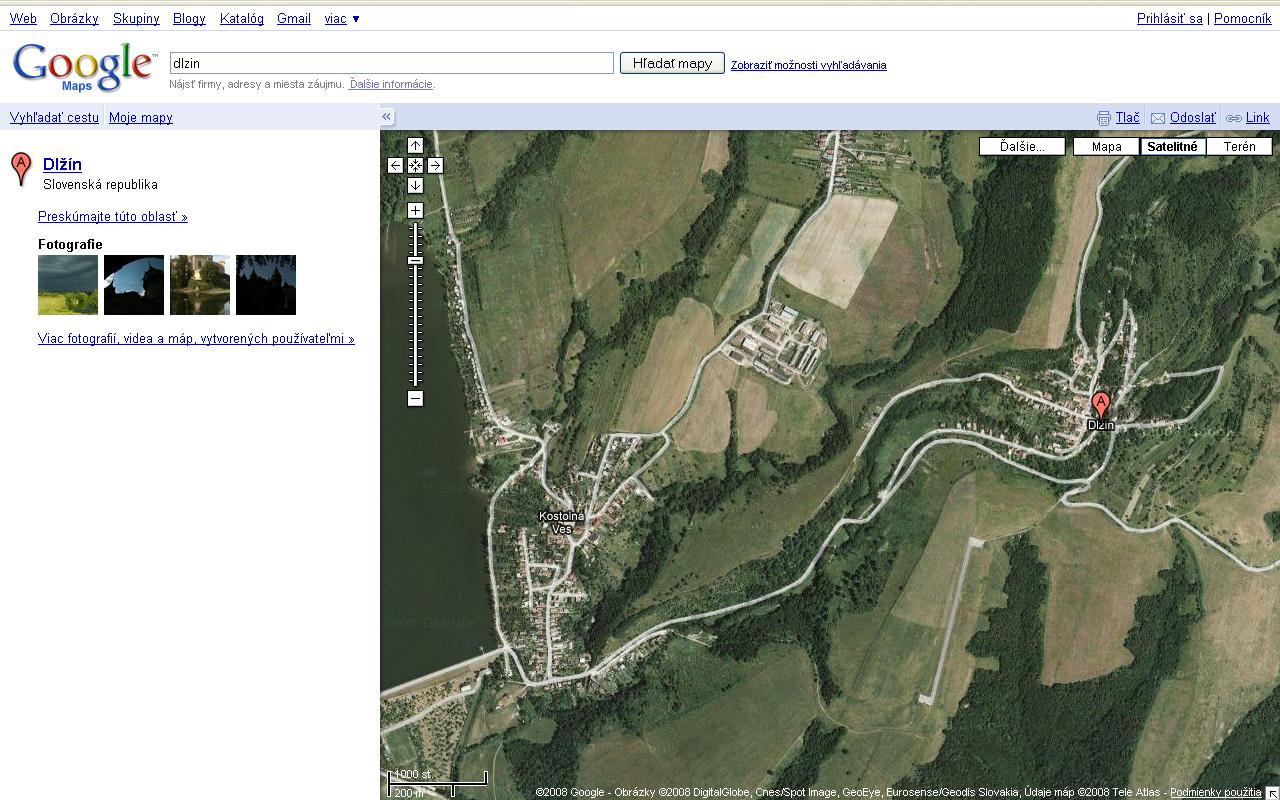Pan the map left with arrow
This screenshot has width=1280, height=800.
(395, 166)
